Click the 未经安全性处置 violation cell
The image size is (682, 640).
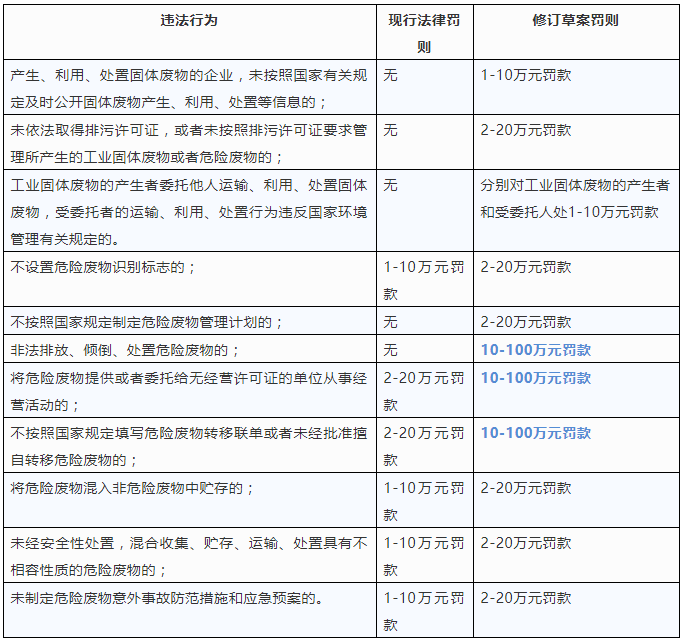[189, 556]
